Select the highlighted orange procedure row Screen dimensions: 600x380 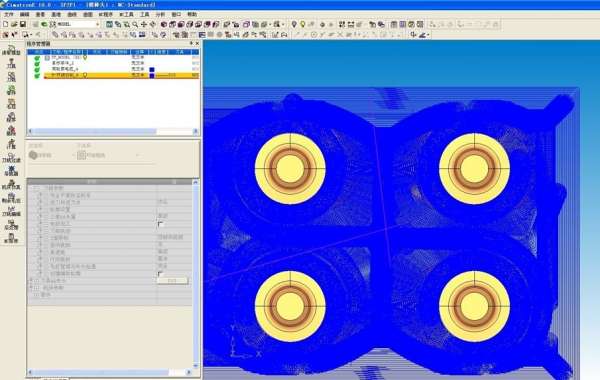(x=122, y=75)
